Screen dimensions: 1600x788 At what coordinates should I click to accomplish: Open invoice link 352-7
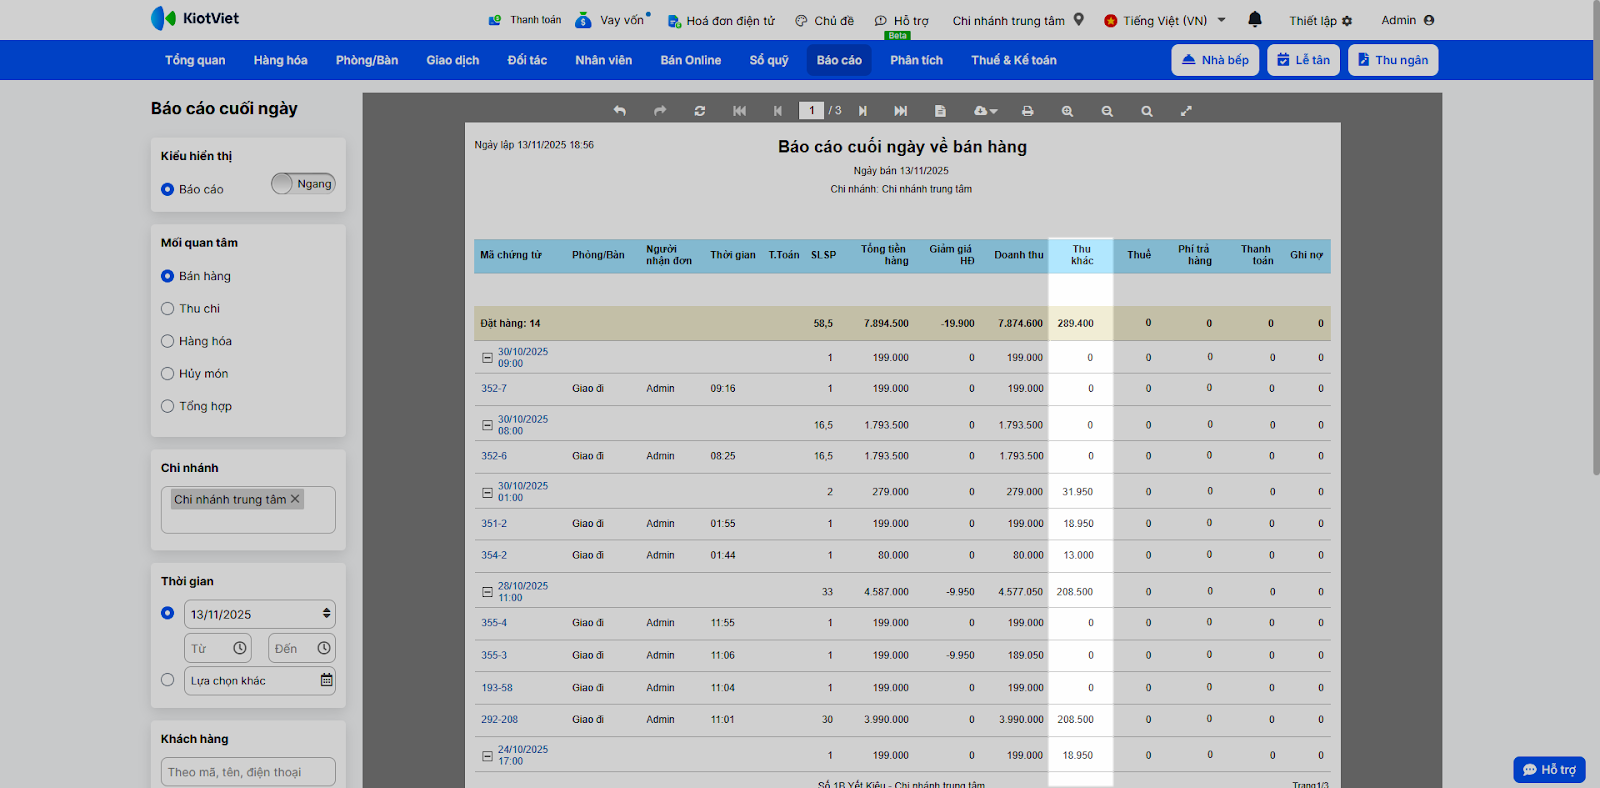coord(494,389)
